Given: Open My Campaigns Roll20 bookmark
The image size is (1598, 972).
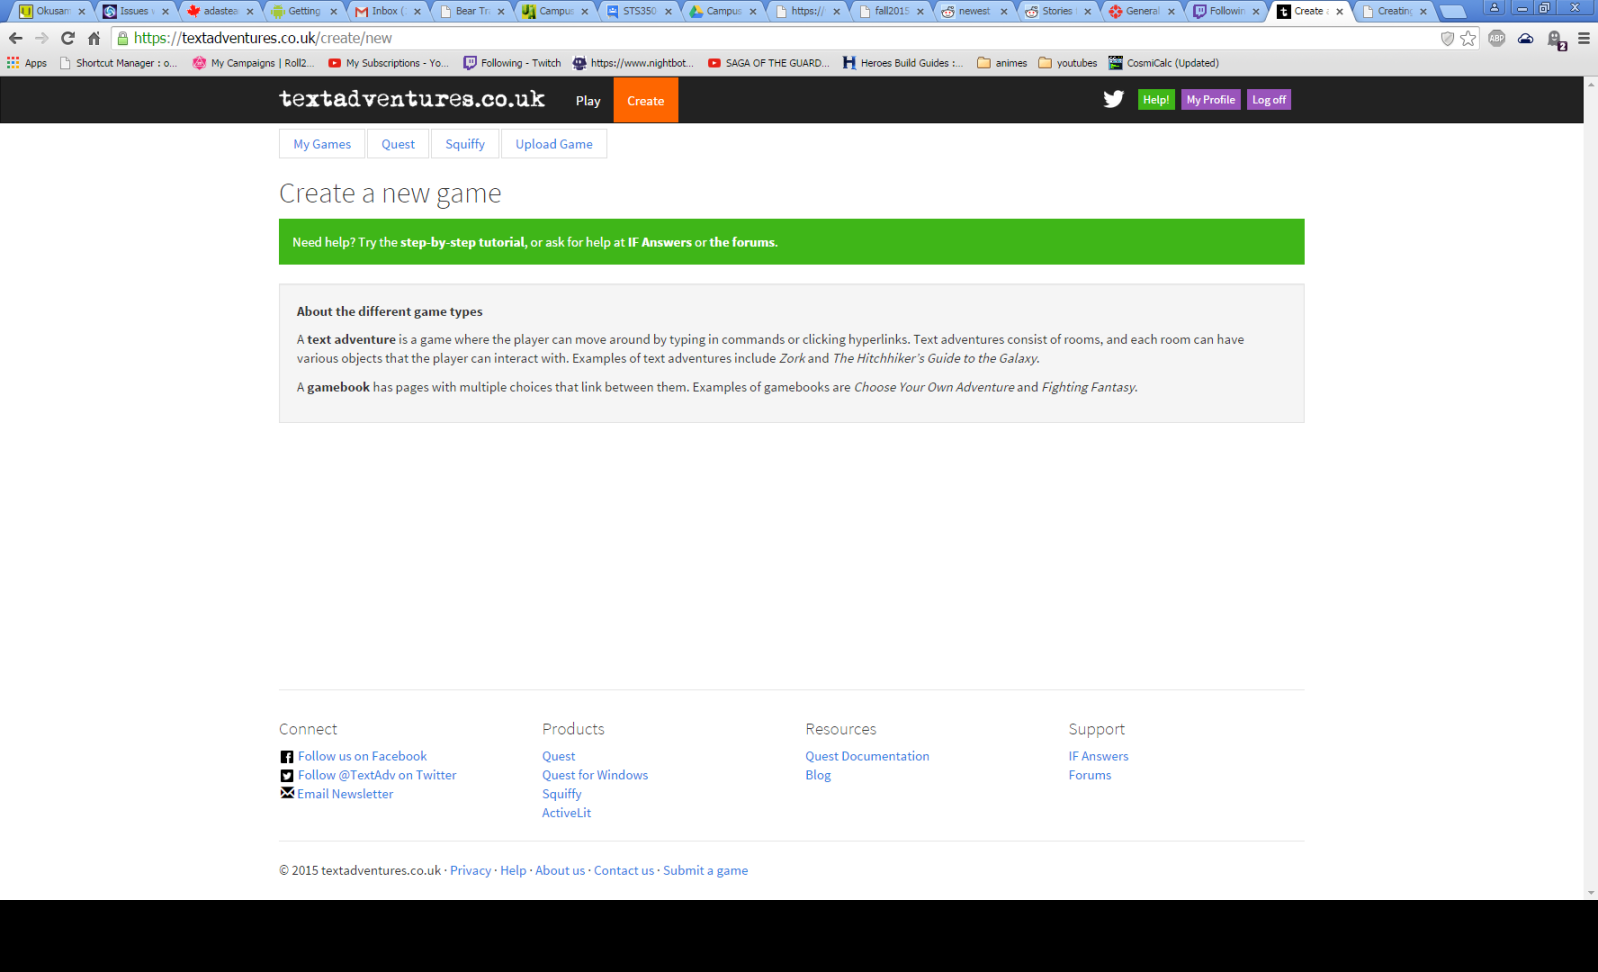Looking at the screenshot, I should (253, 62).
